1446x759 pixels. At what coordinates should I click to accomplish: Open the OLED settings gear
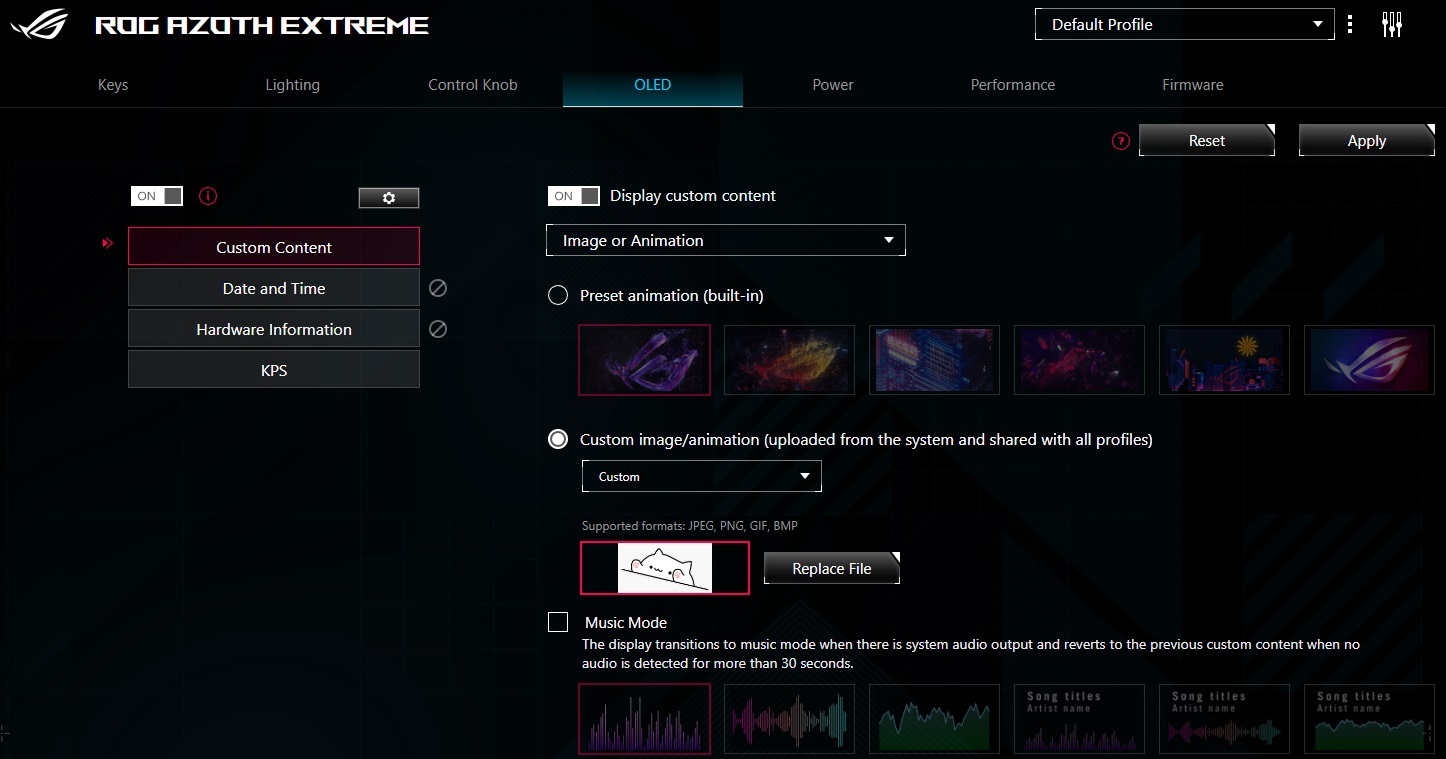(x=388, y=197)
